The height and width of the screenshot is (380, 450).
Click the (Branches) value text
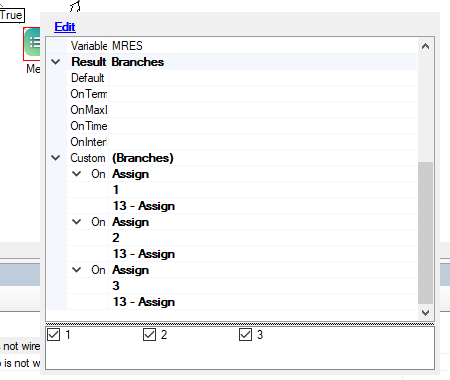click(x=143, y=158)
